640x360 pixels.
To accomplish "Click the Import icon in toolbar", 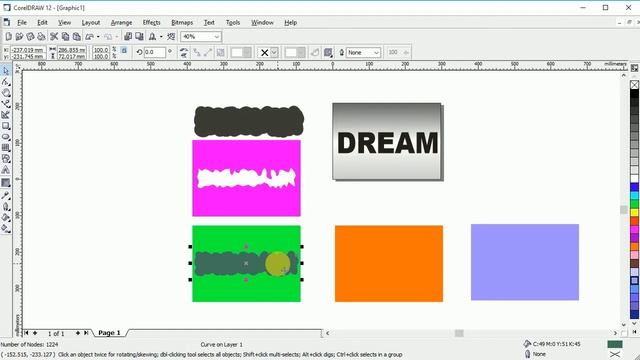I will (128, 37).
